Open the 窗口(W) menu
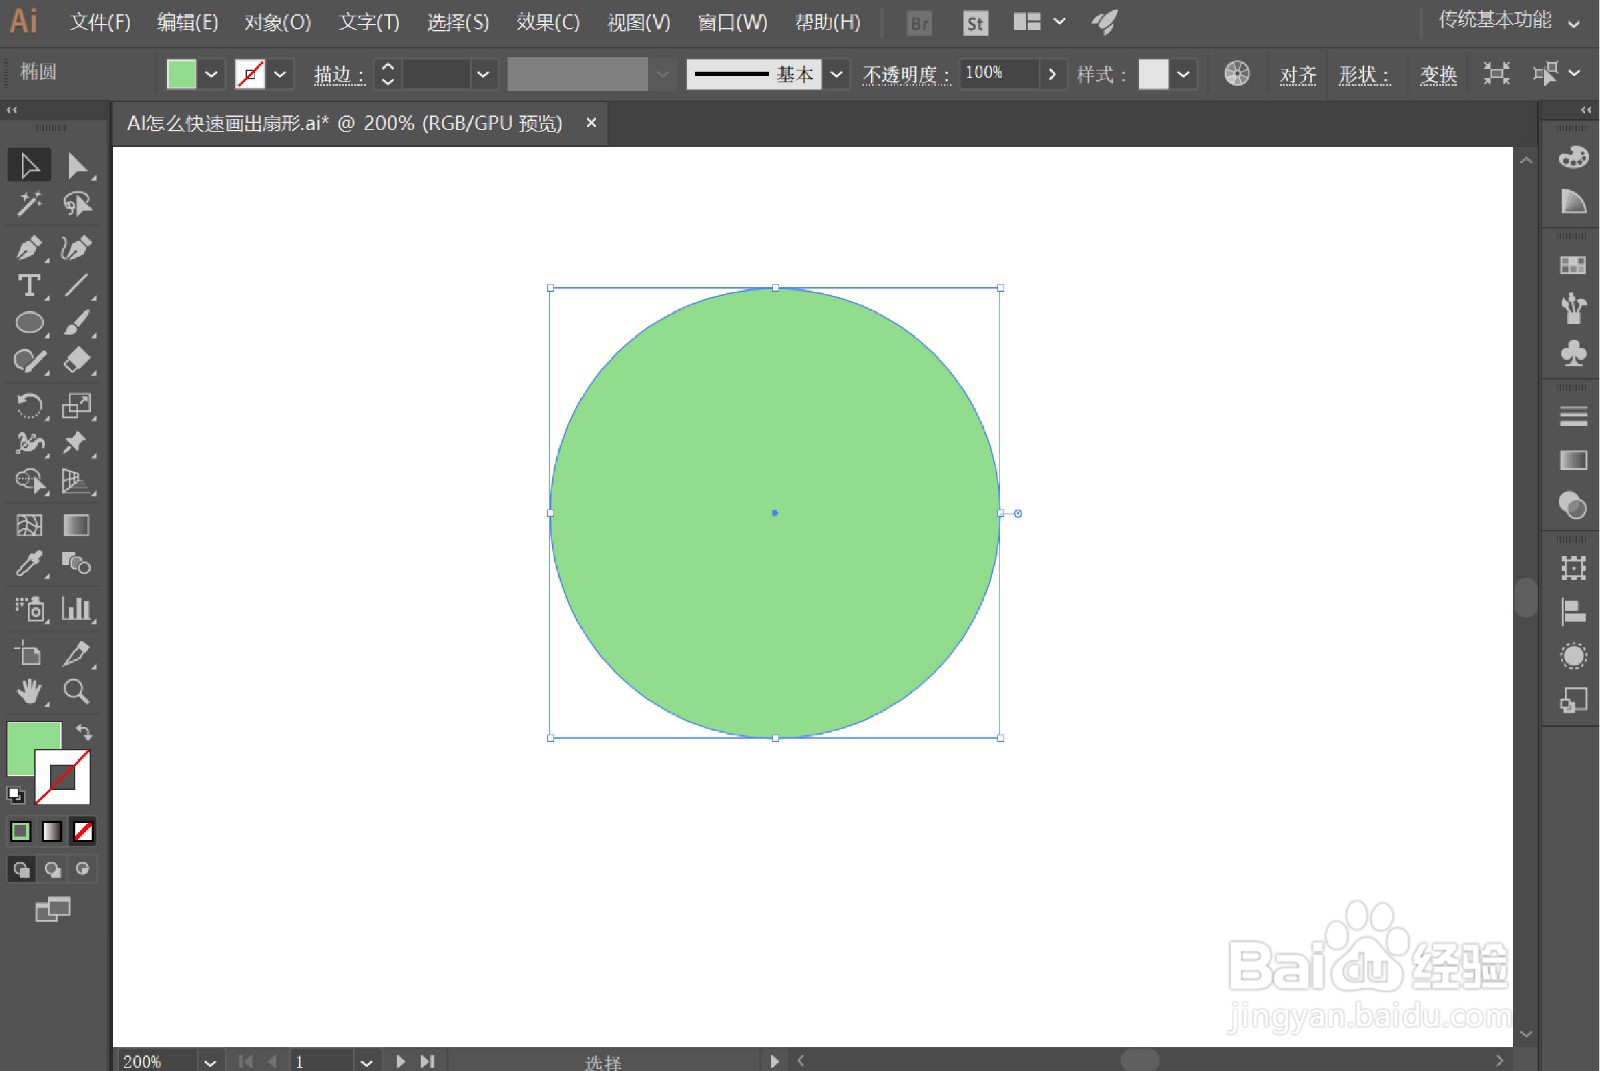Image resolution: width=1600 pixels, height=1071 pixels. (732, 22)
